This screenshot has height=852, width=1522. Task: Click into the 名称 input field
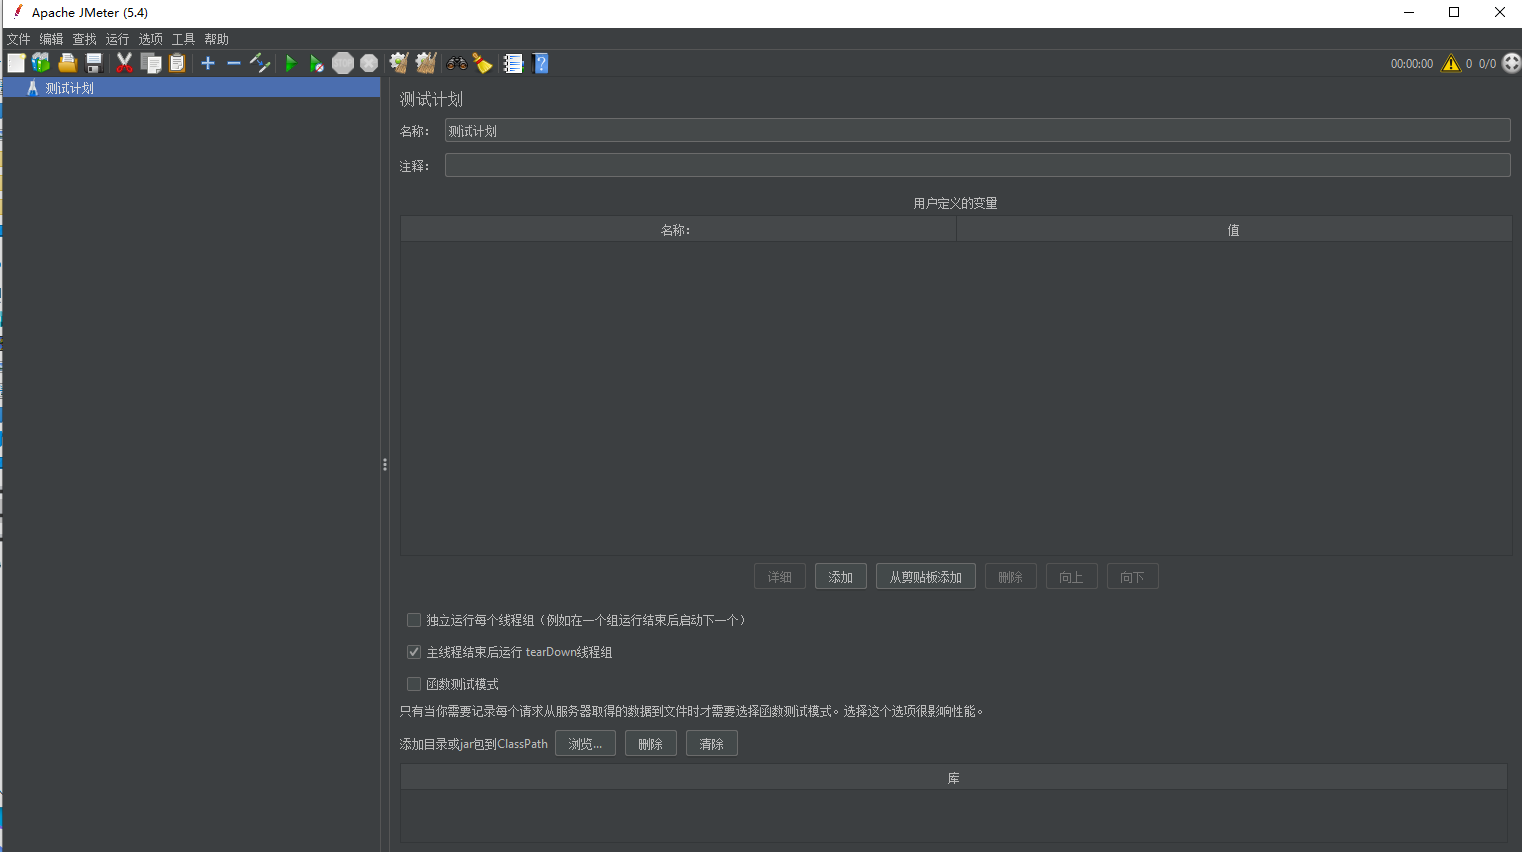pyautogui.click(x=977, y=131)
